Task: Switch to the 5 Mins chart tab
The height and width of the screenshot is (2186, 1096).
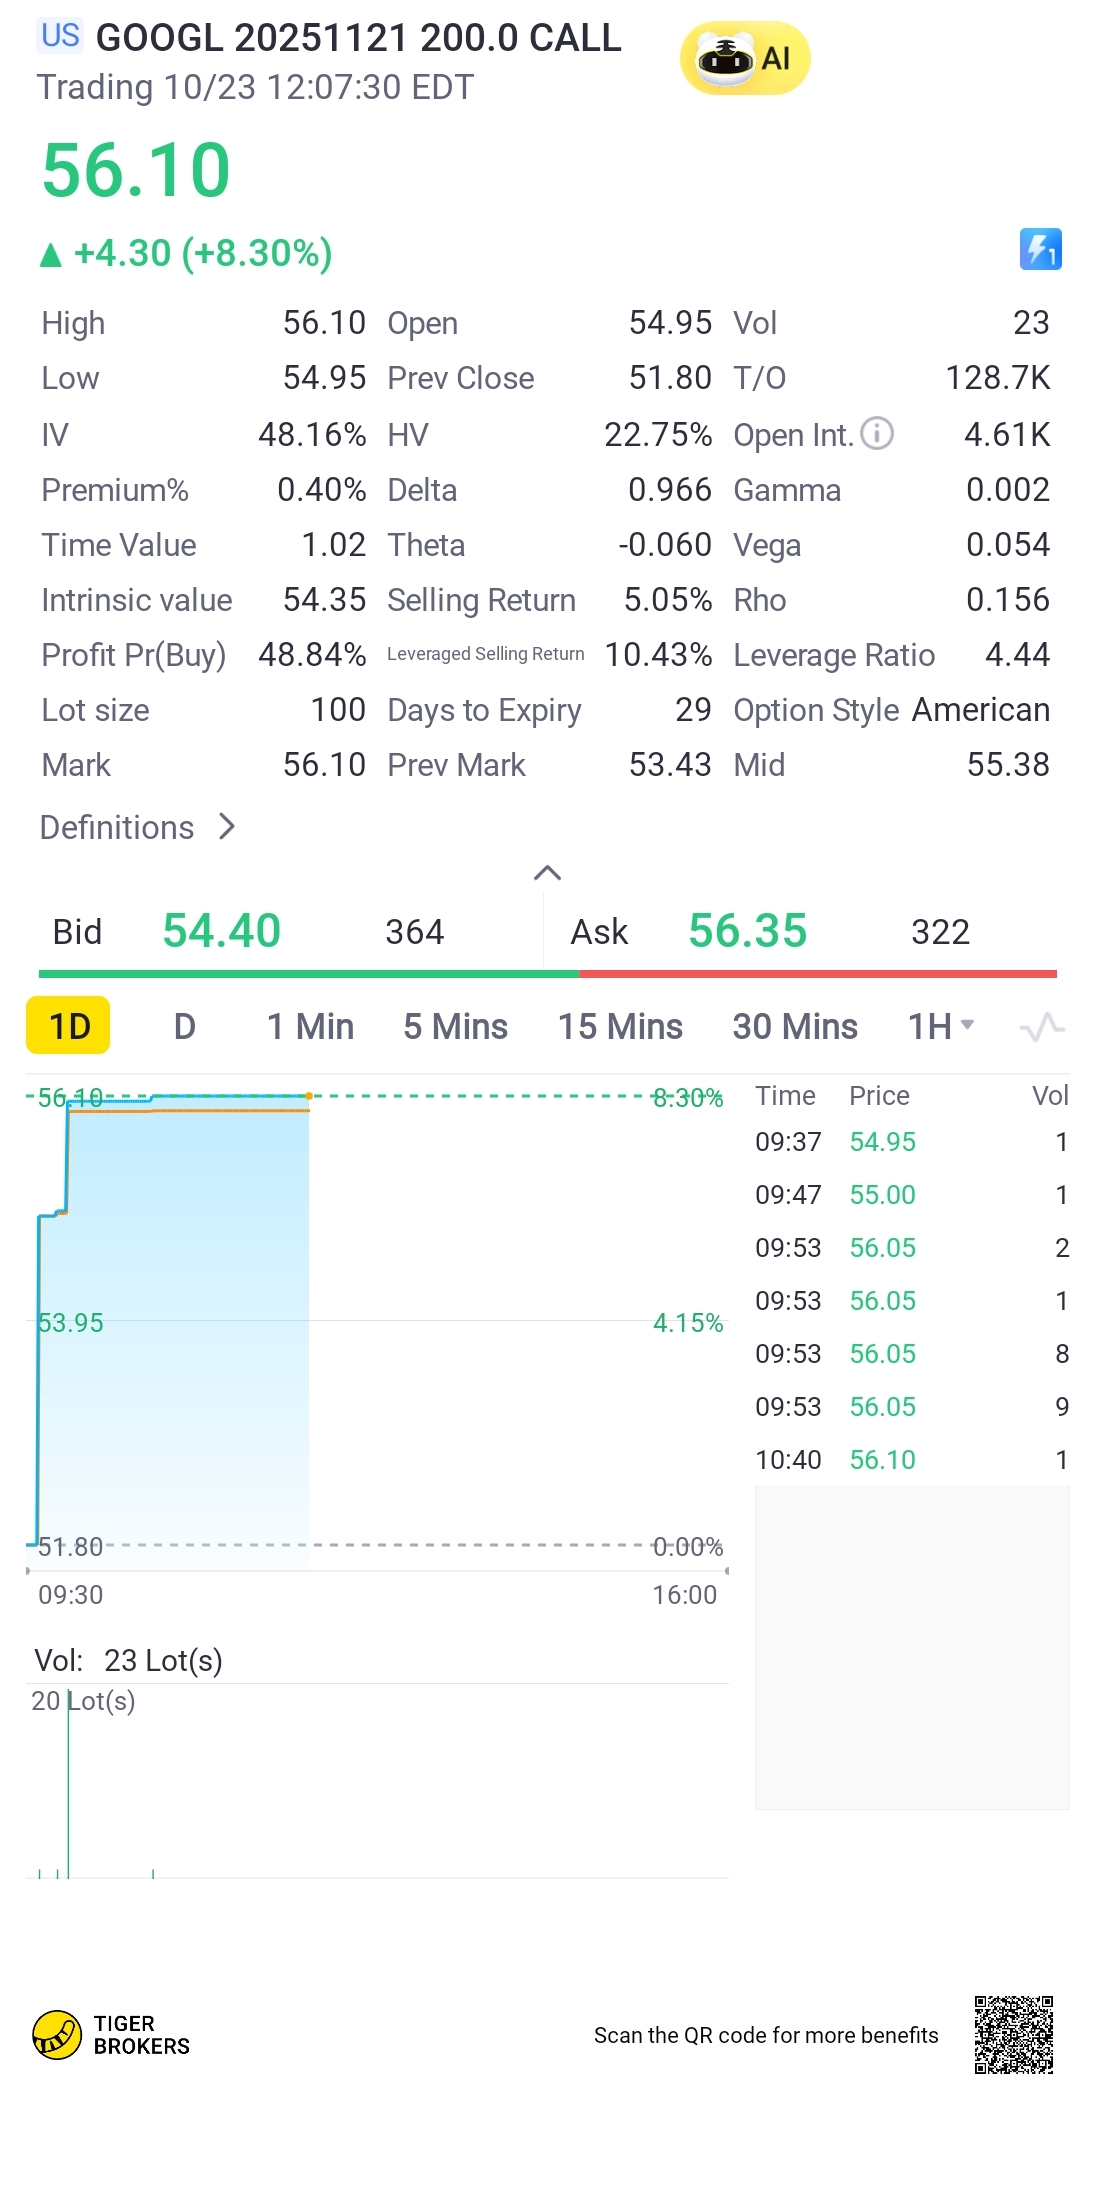Action: [455, 1027]
